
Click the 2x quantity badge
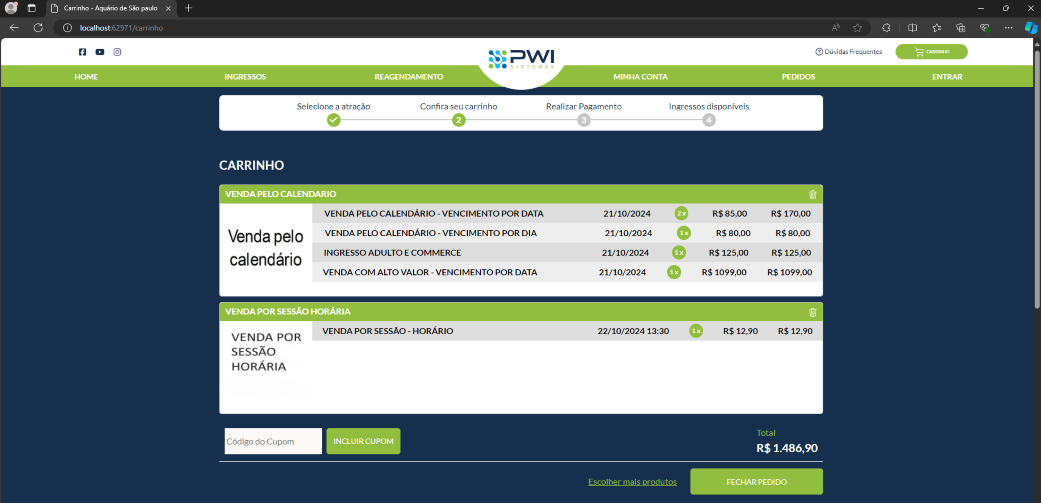pyautogui.click(x=681, y=213)
